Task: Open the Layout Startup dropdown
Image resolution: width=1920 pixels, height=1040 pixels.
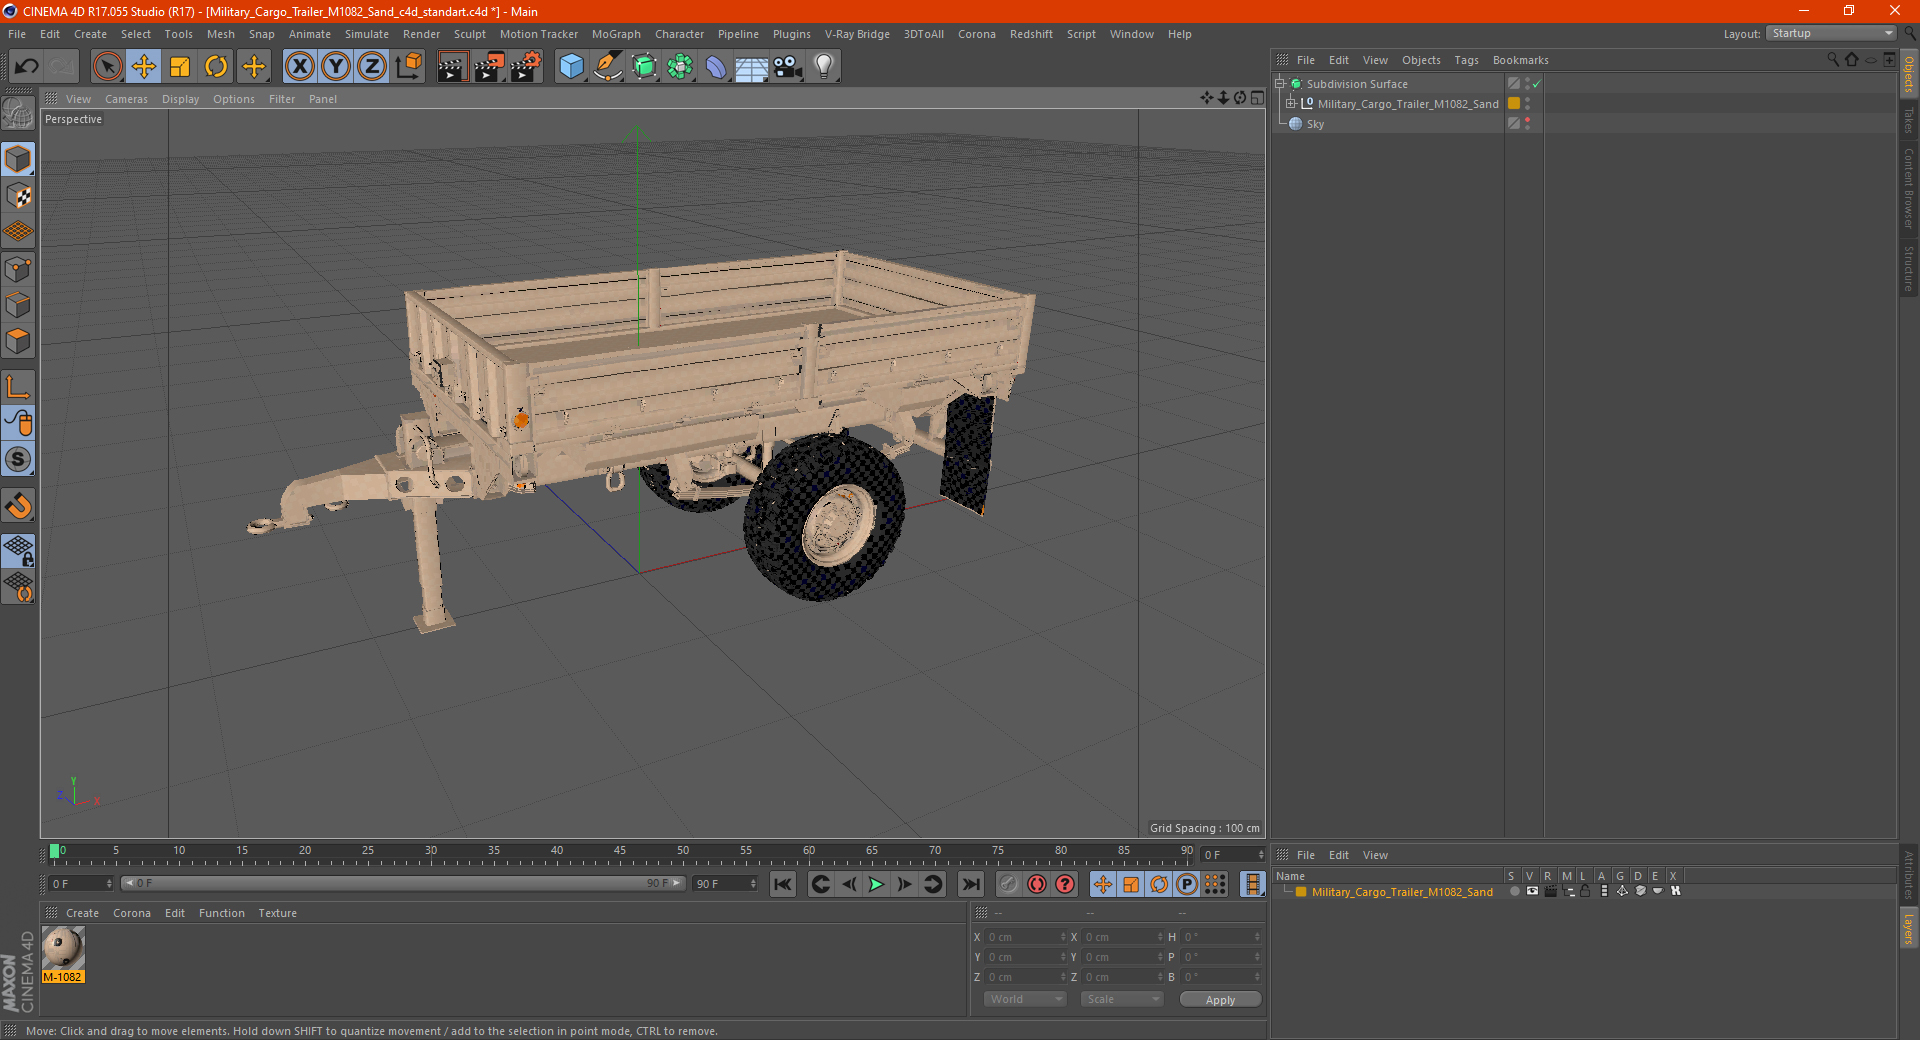Action: pos(1832,33)
